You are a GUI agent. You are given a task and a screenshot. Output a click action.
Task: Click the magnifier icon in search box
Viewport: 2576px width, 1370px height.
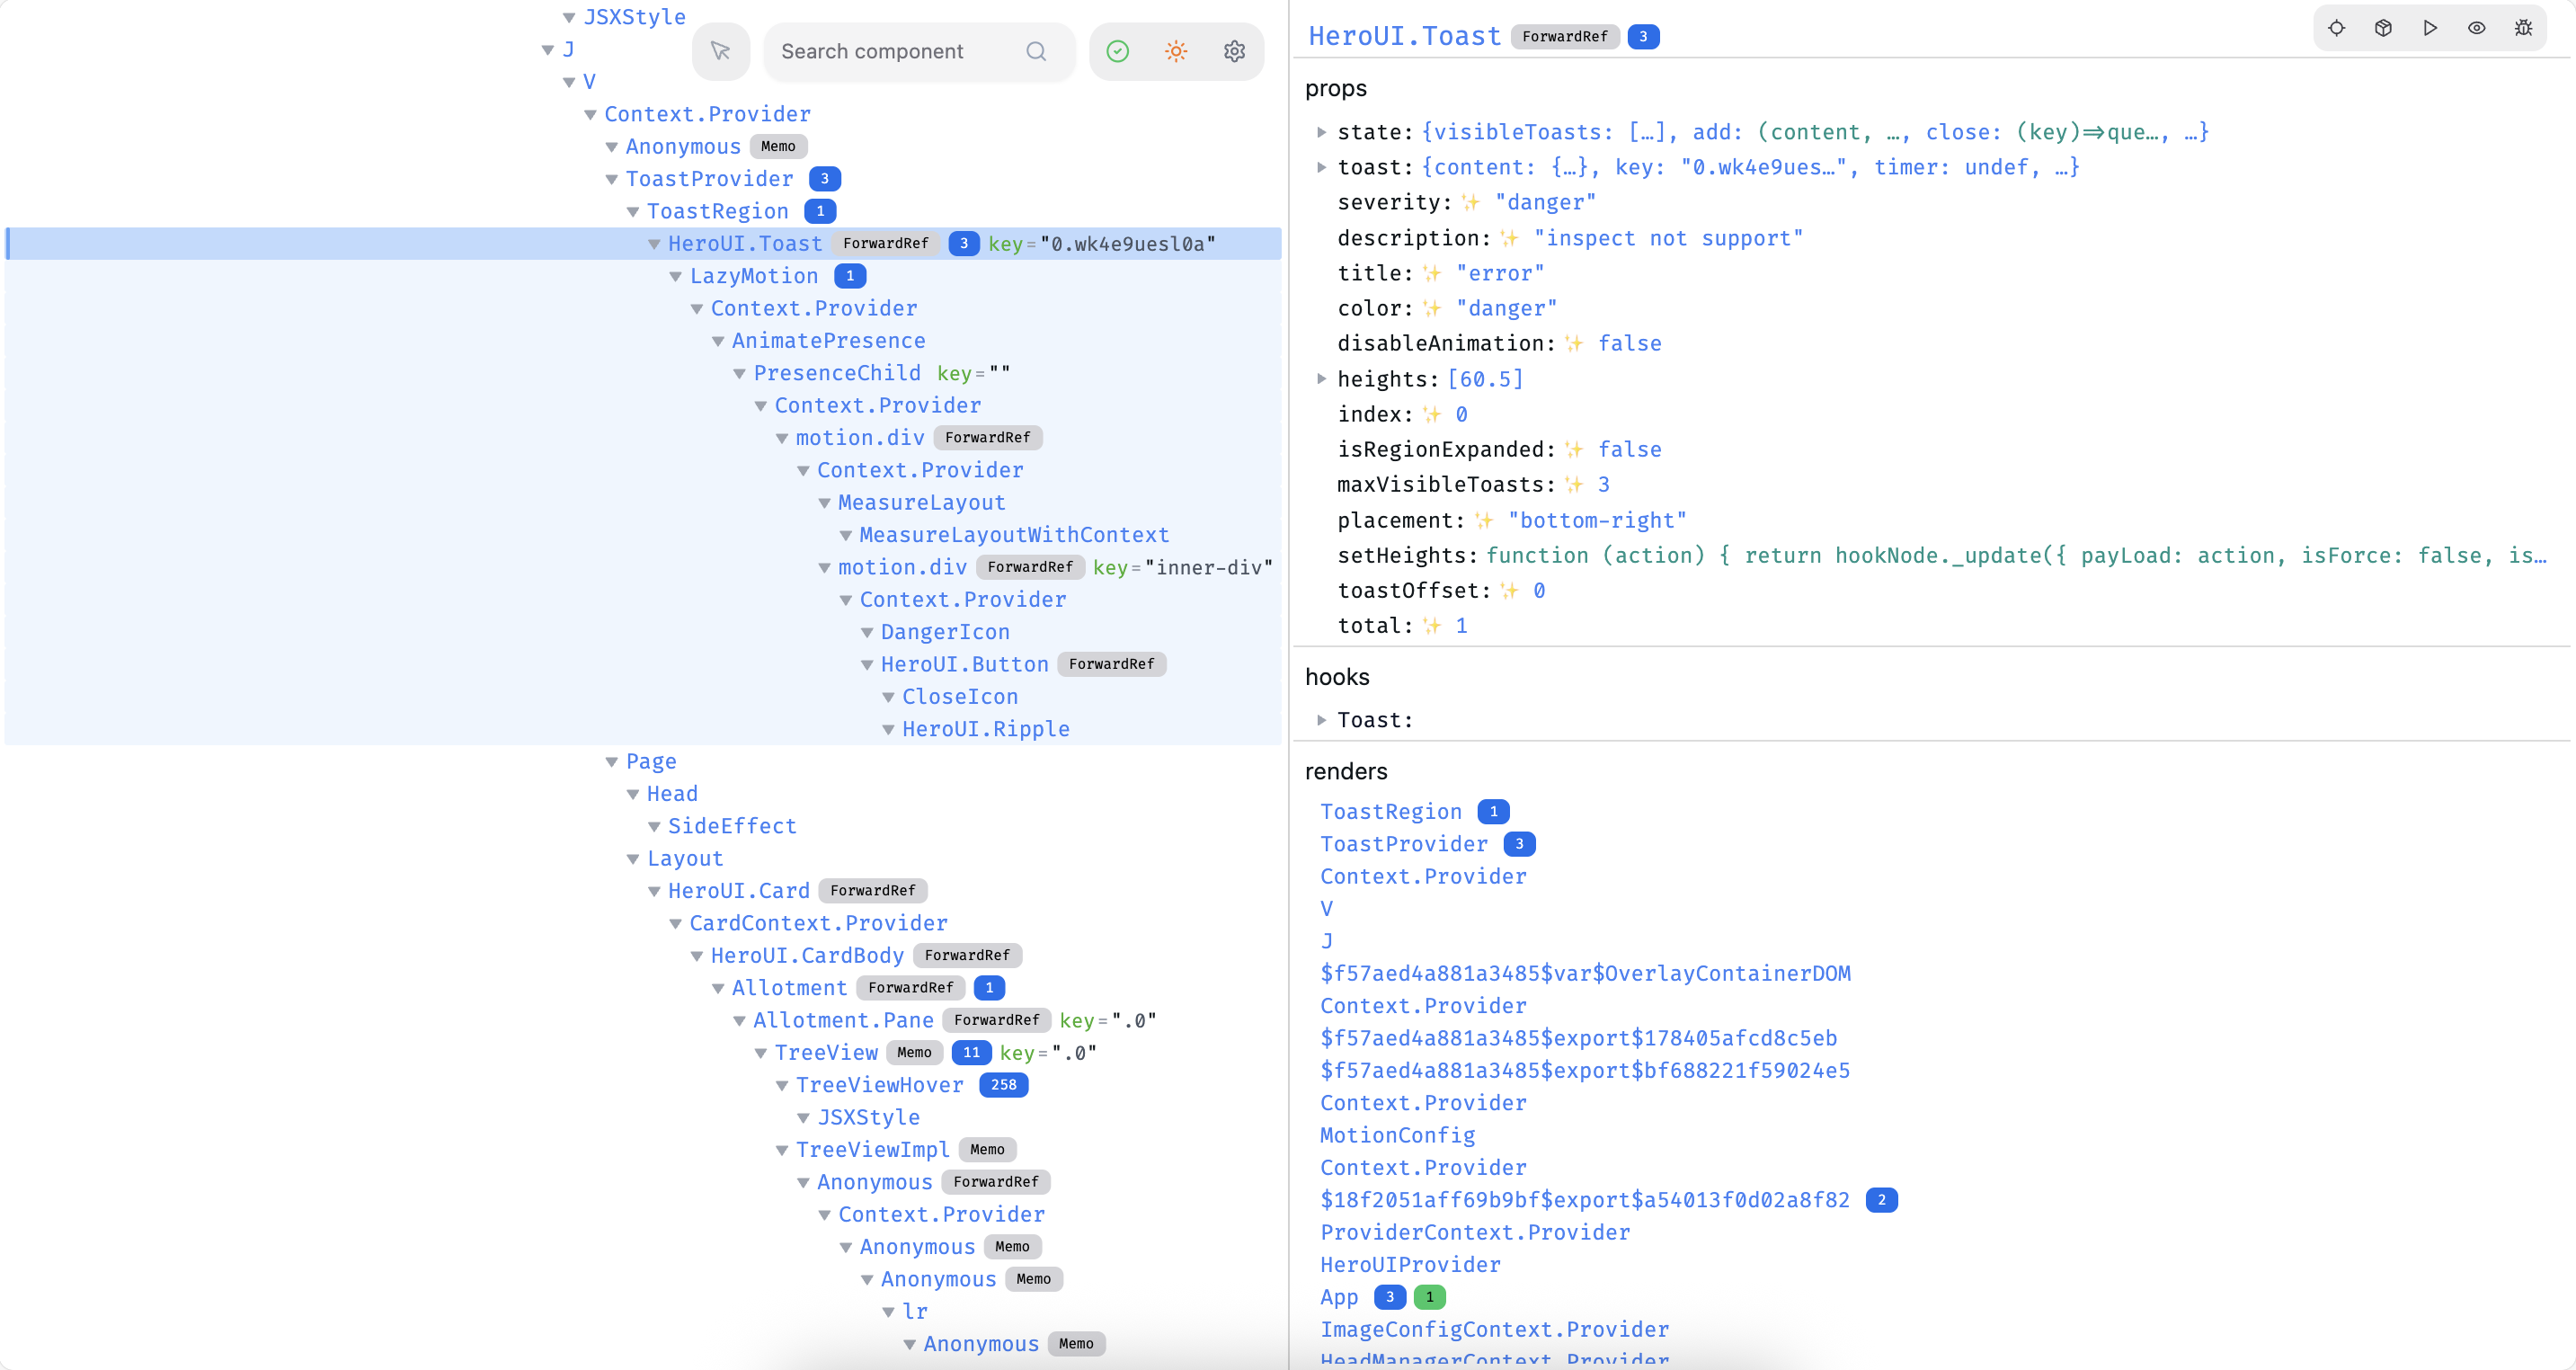click(x=1036, y=51)
